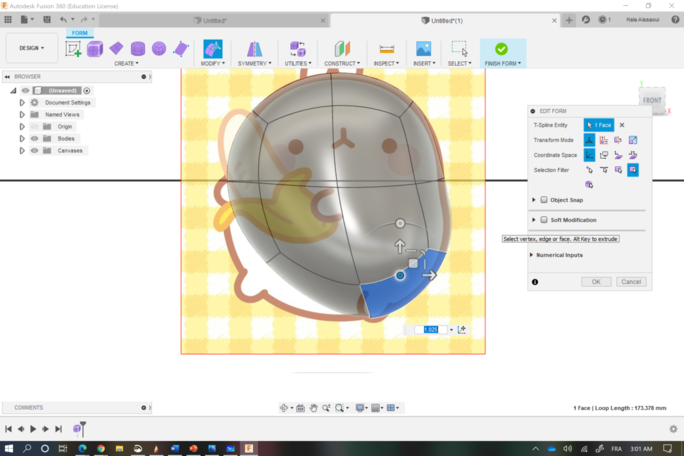Play the design timeline
This screenshot has width=684, height=456.
(x=33, y=429)
